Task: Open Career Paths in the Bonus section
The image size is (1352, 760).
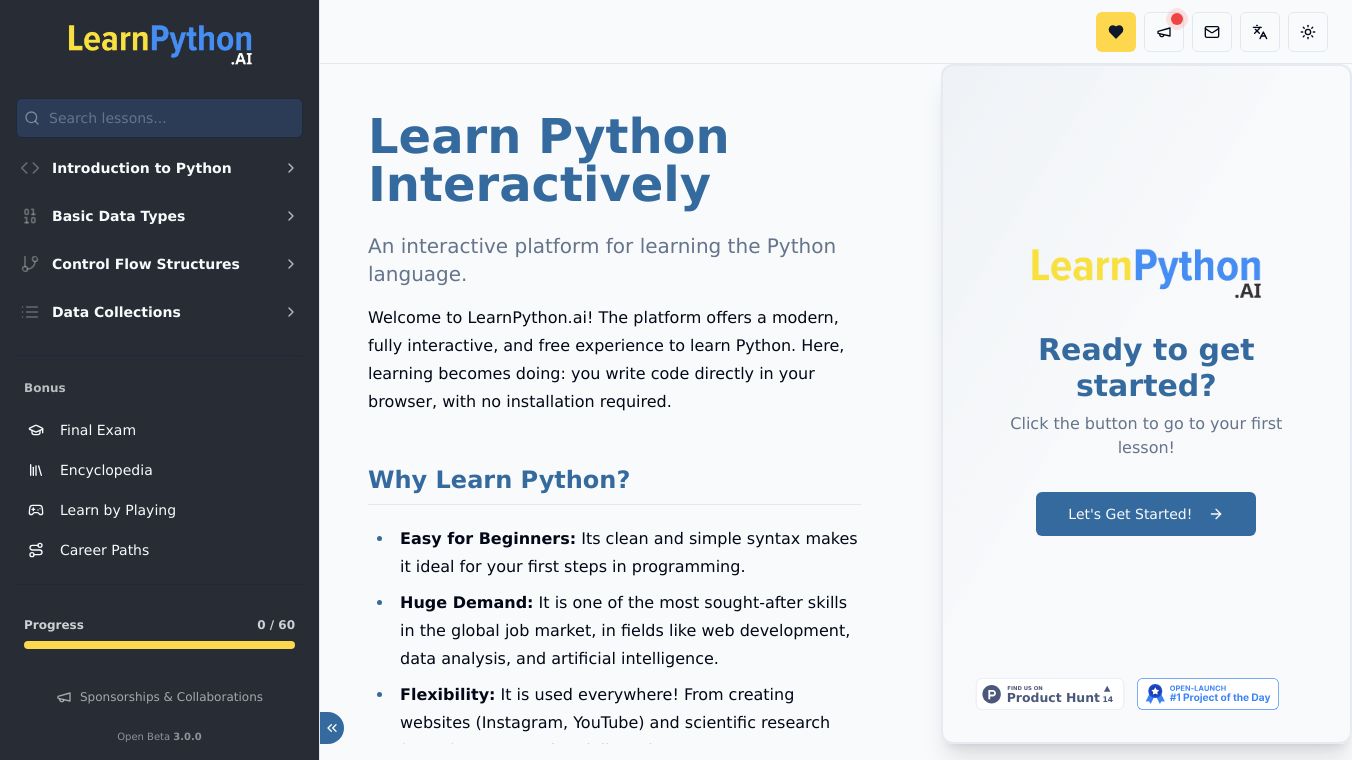Action: [x=160, y=550]
